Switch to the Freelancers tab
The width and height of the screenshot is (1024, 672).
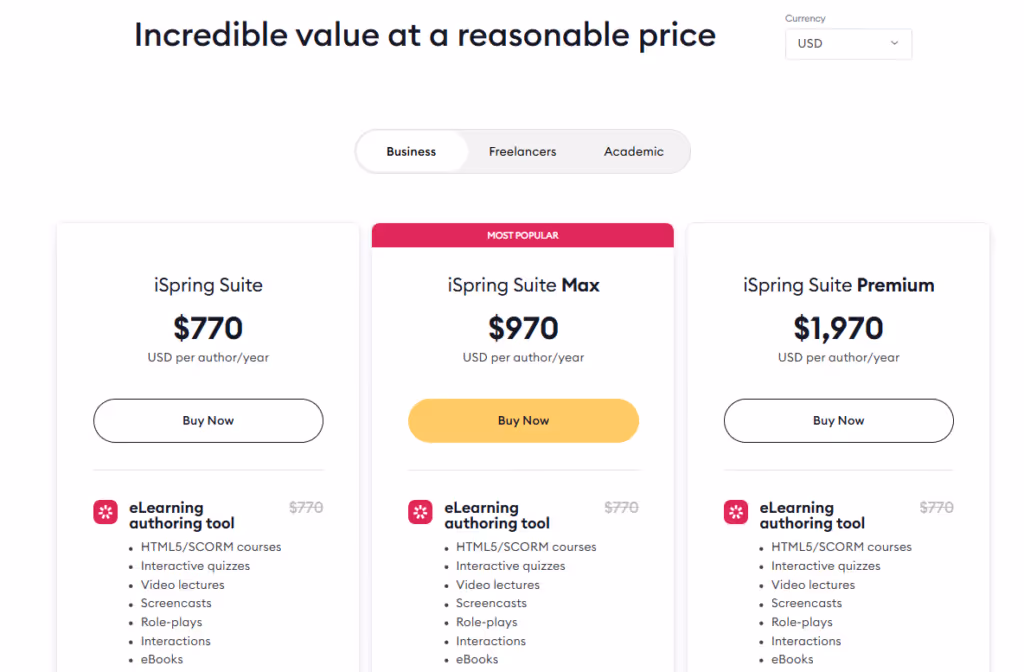coord(522,151)
